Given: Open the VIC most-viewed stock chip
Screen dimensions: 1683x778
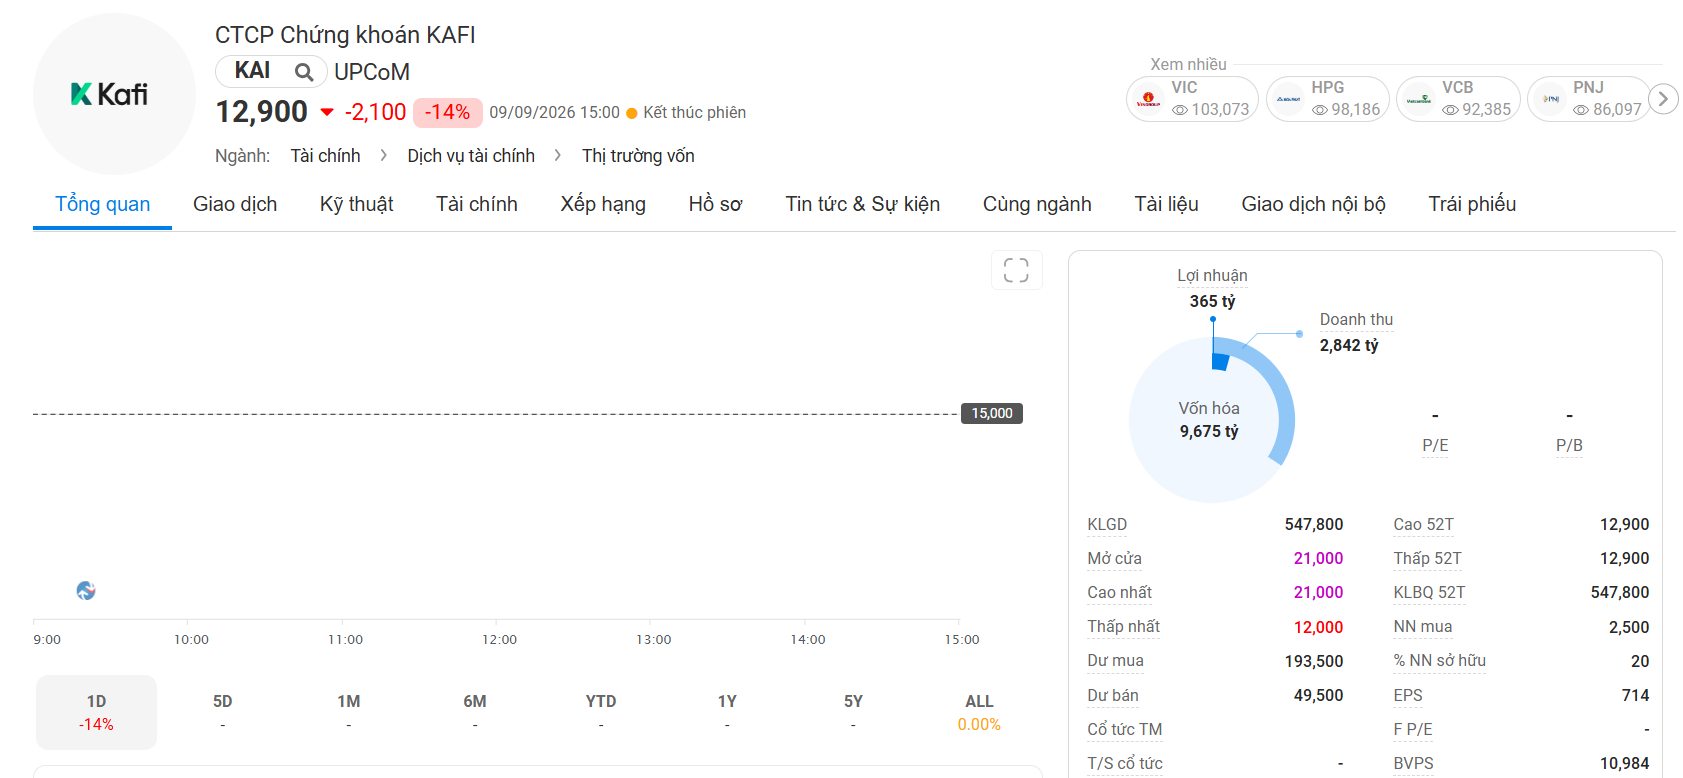Looking at the screenshot, I should (1192, 99).
